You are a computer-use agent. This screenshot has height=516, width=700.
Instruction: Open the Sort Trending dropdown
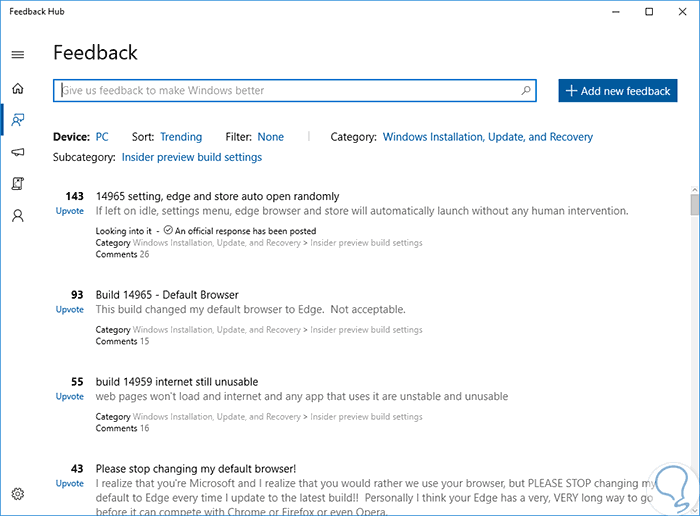180,137
